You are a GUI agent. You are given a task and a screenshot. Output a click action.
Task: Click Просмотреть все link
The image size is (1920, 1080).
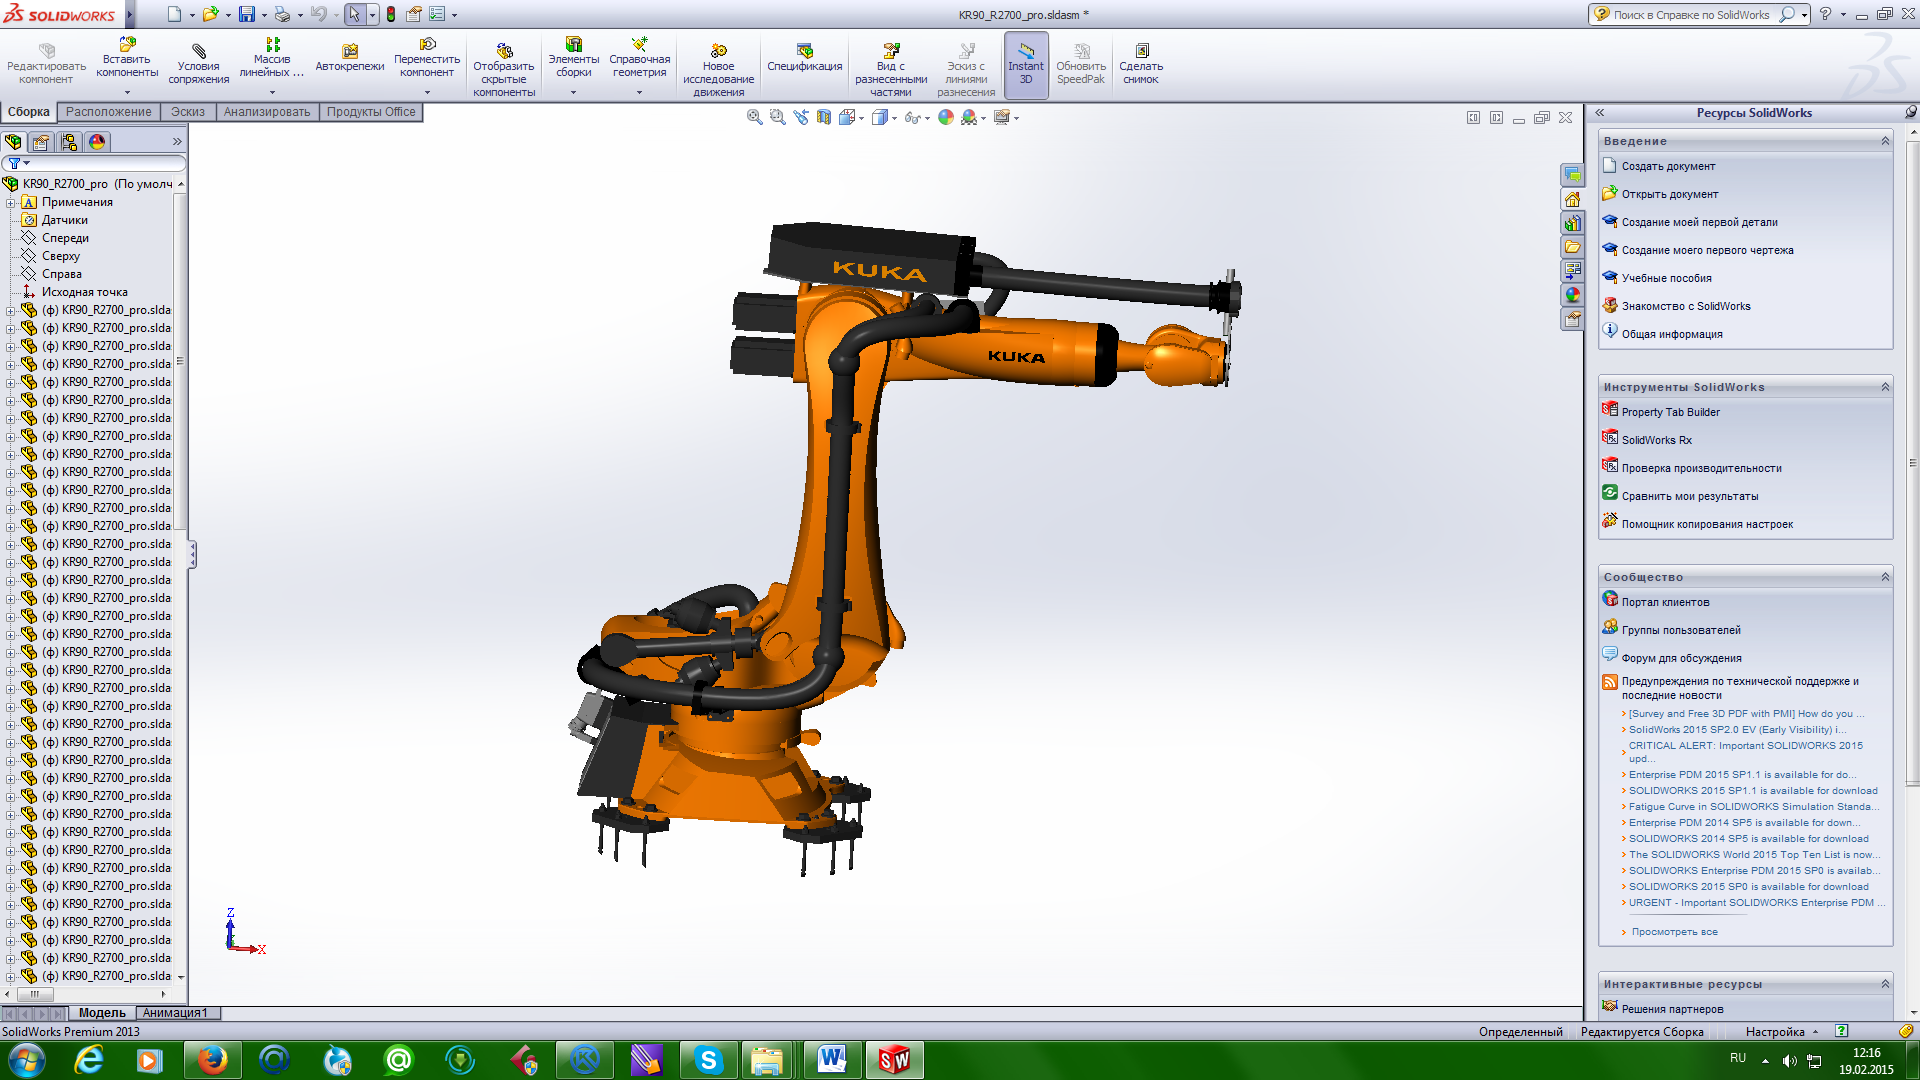(x=1675, y=932)
